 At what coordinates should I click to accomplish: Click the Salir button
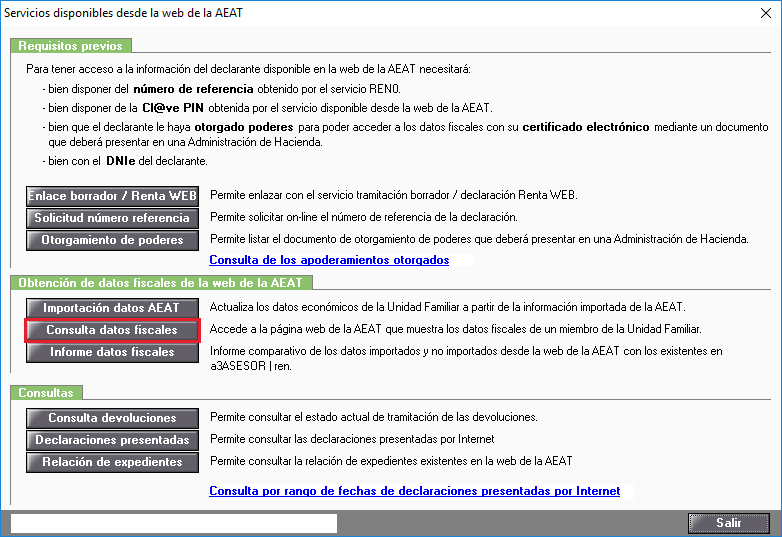pos(729,523)
